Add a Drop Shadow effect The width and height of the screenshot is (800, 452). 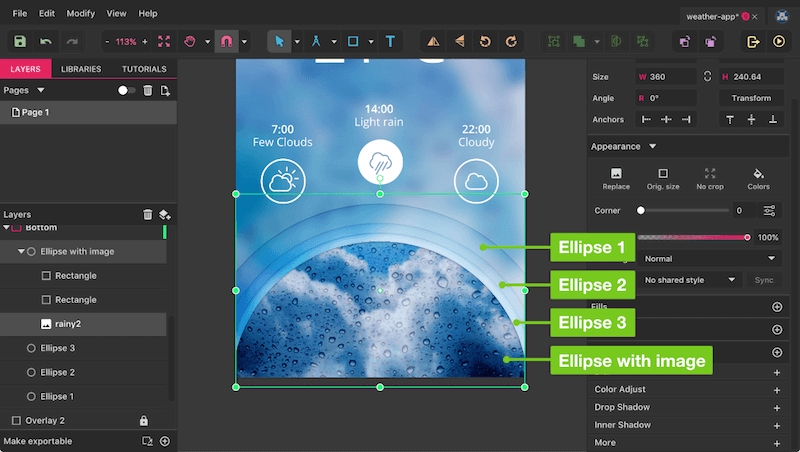tap(777, 408)
